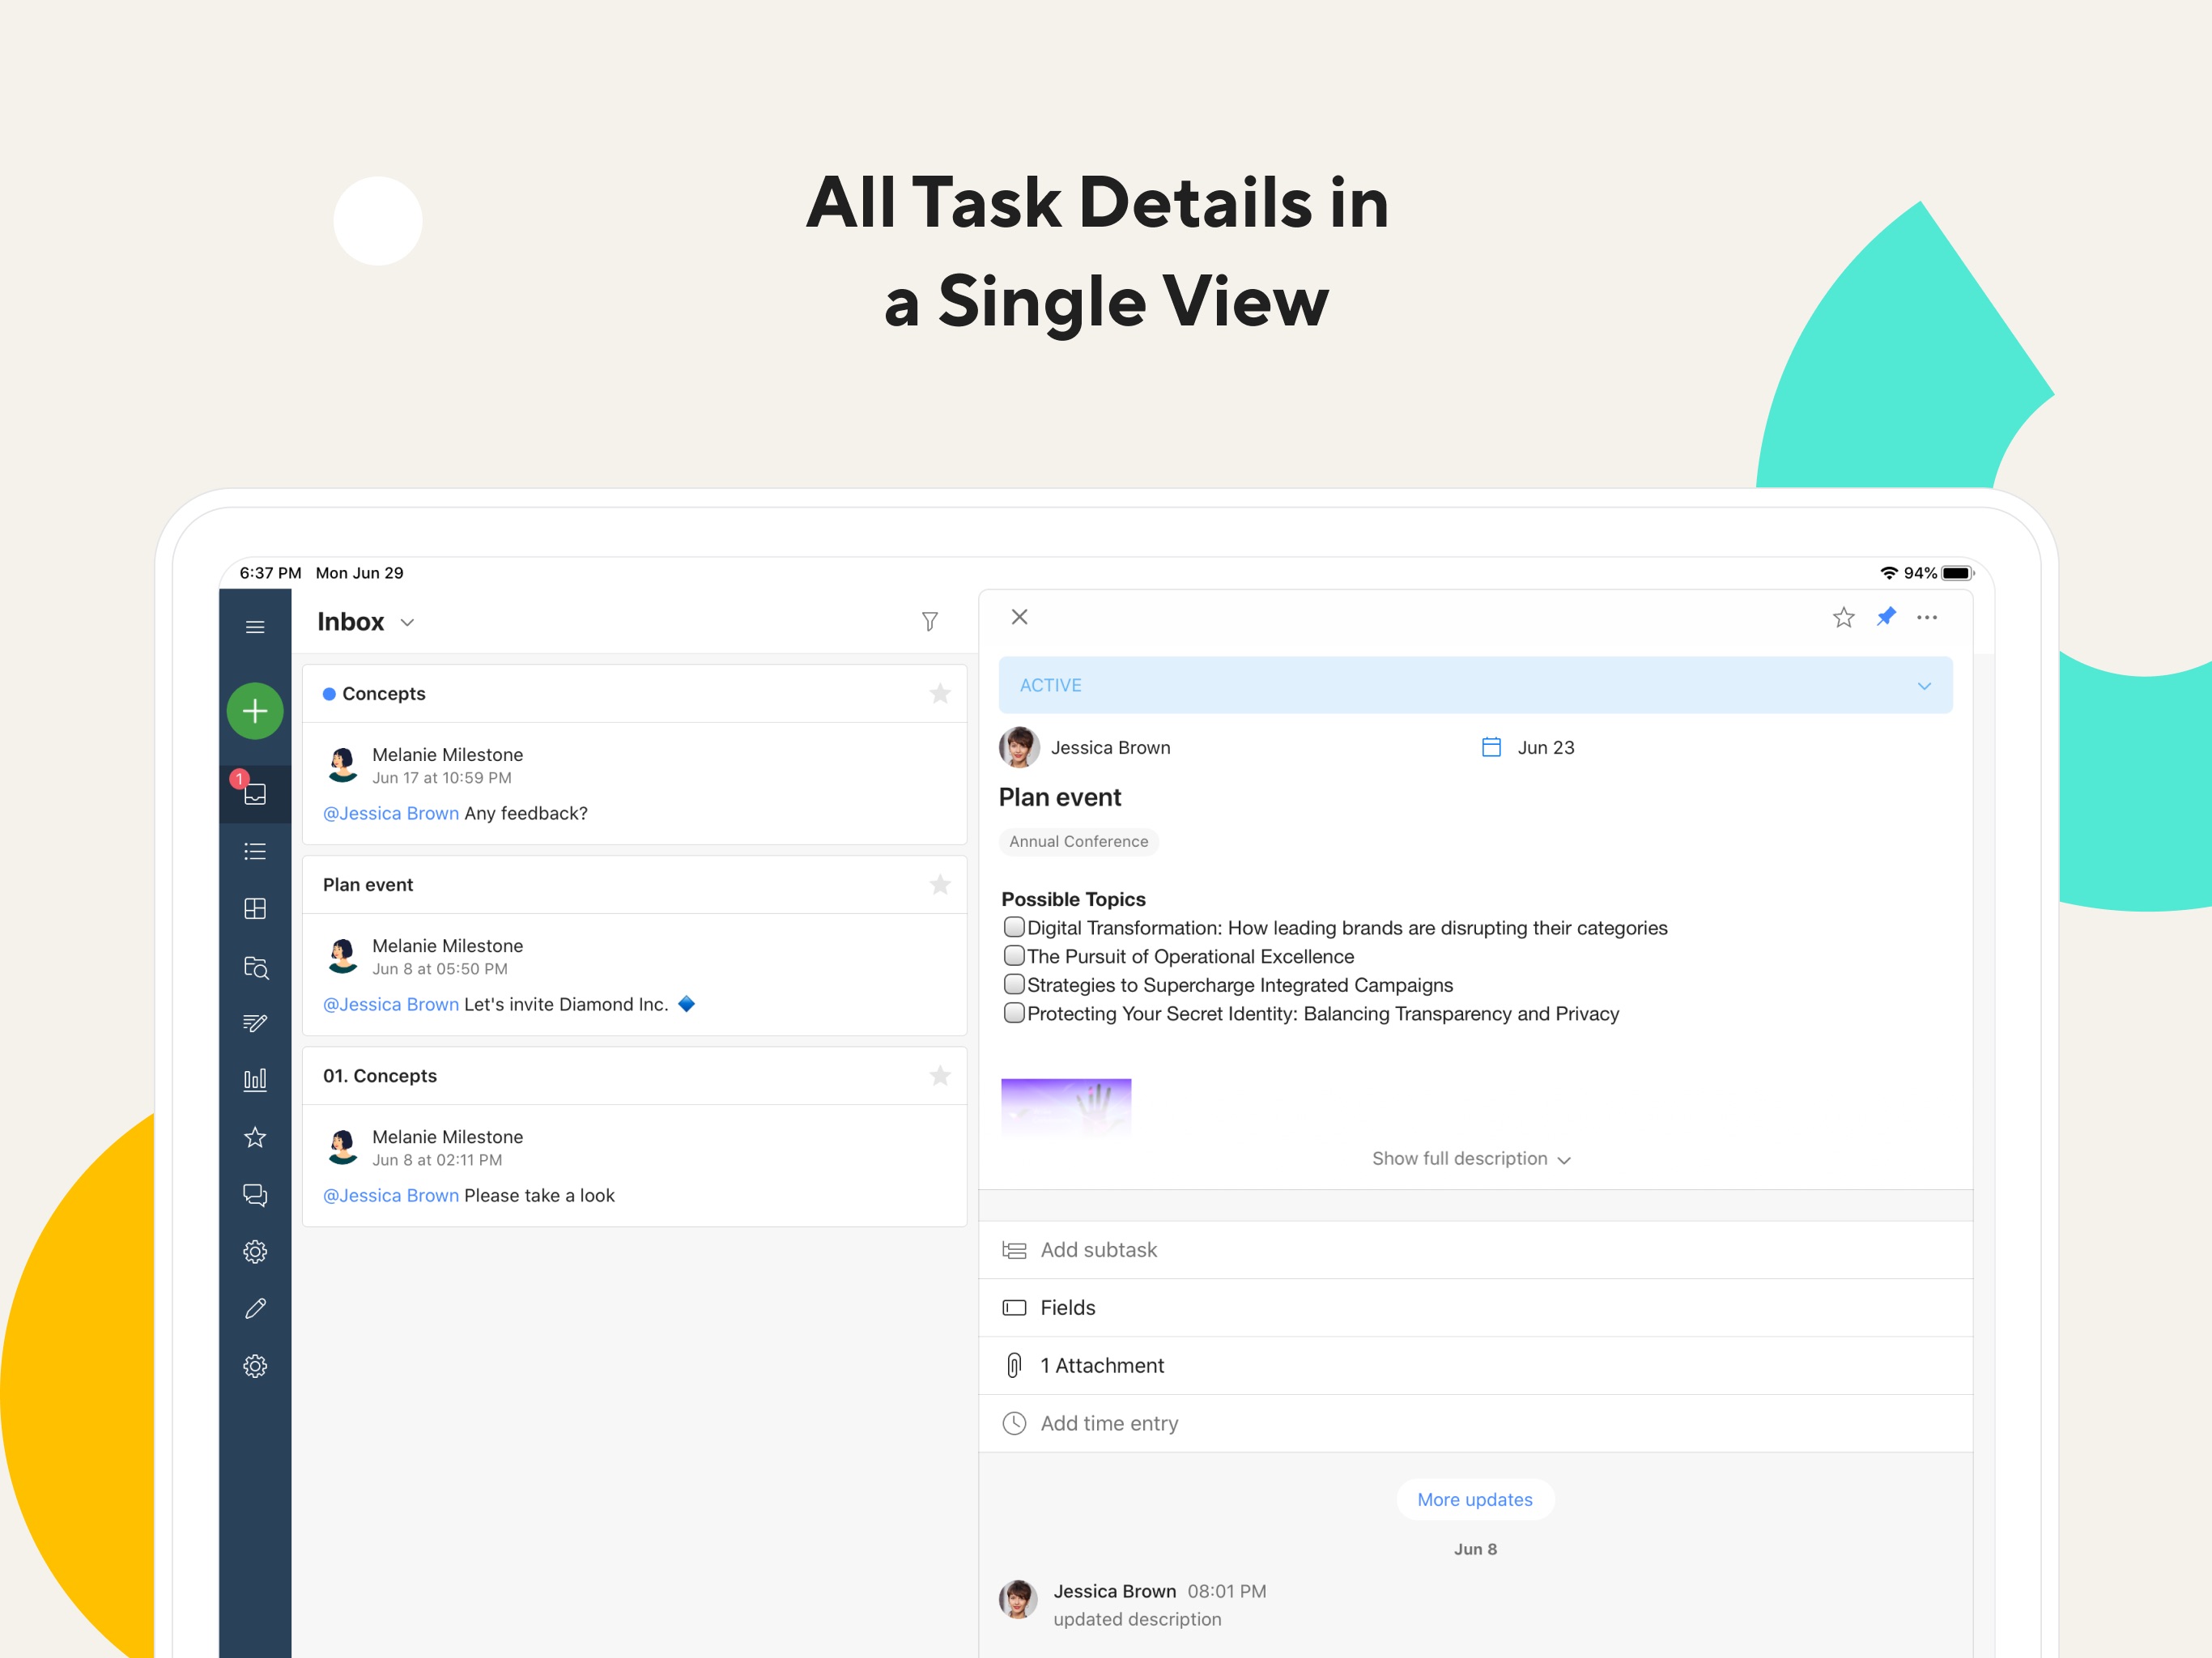This screenshot has width=2212, height=1658.
Task: Close the Plan event task panel
Action: pyautogui.click(x=1019, y=617)
